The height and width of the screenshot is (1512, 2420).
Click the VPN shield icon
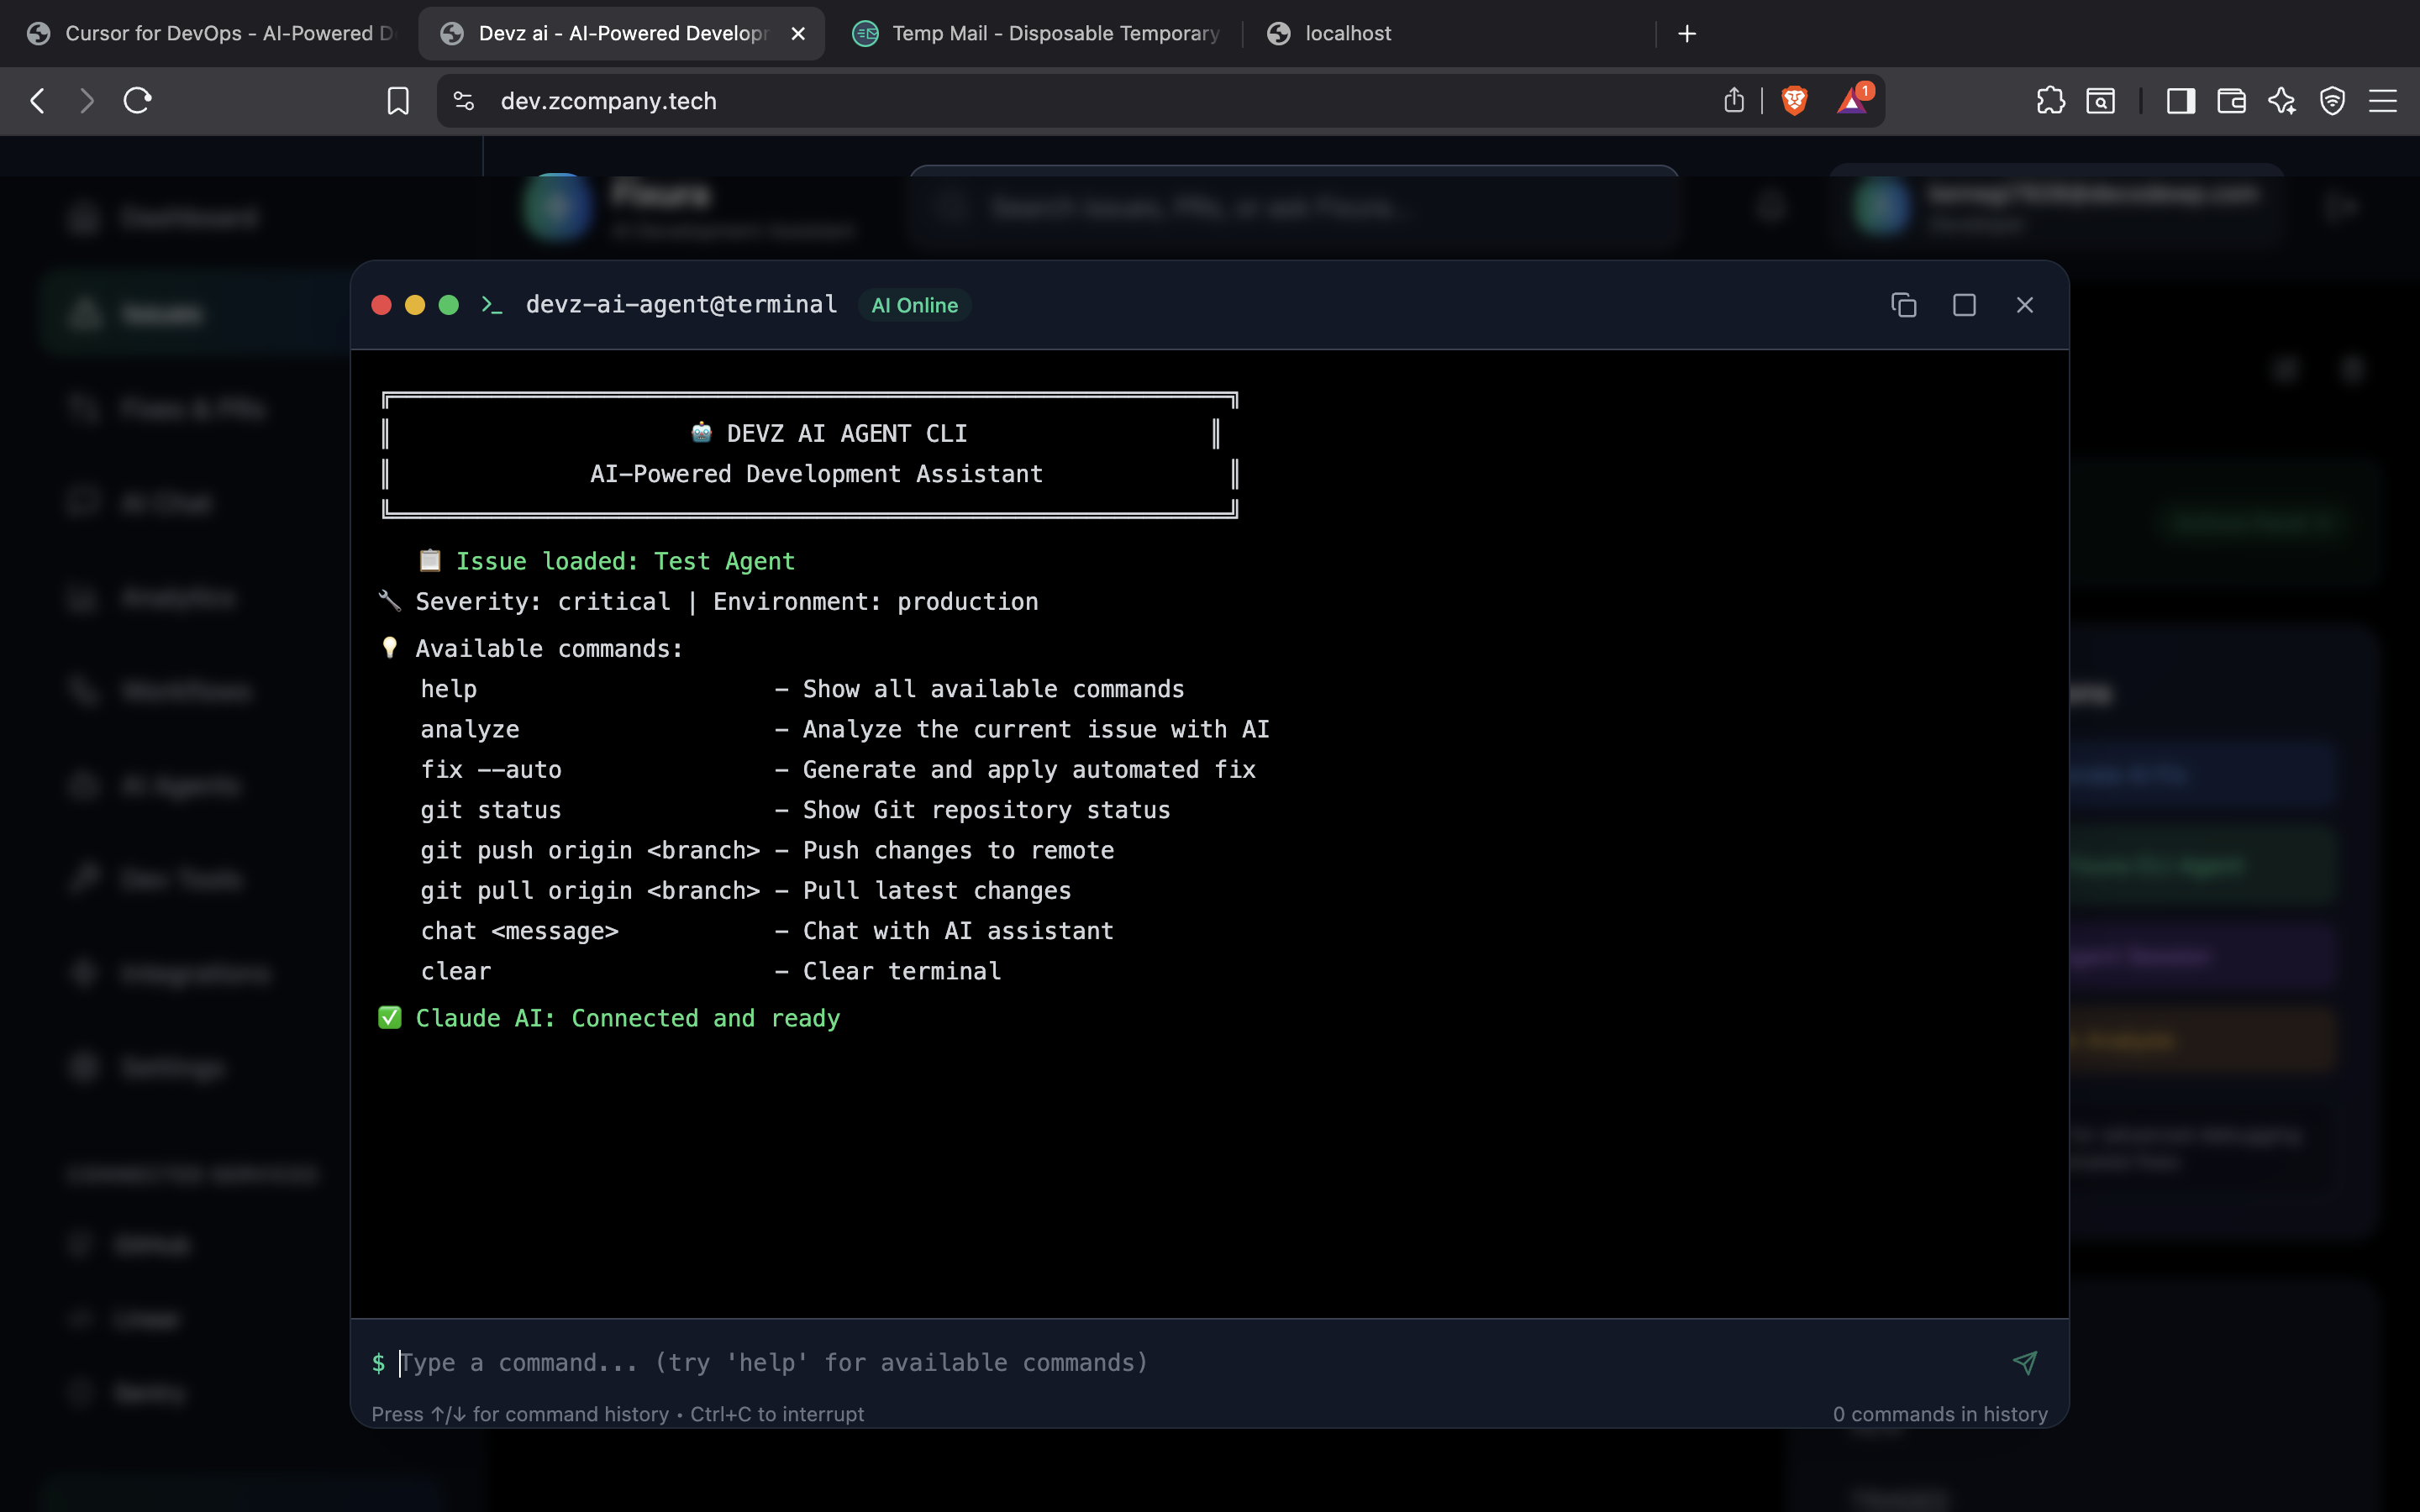coord(2332,101)
